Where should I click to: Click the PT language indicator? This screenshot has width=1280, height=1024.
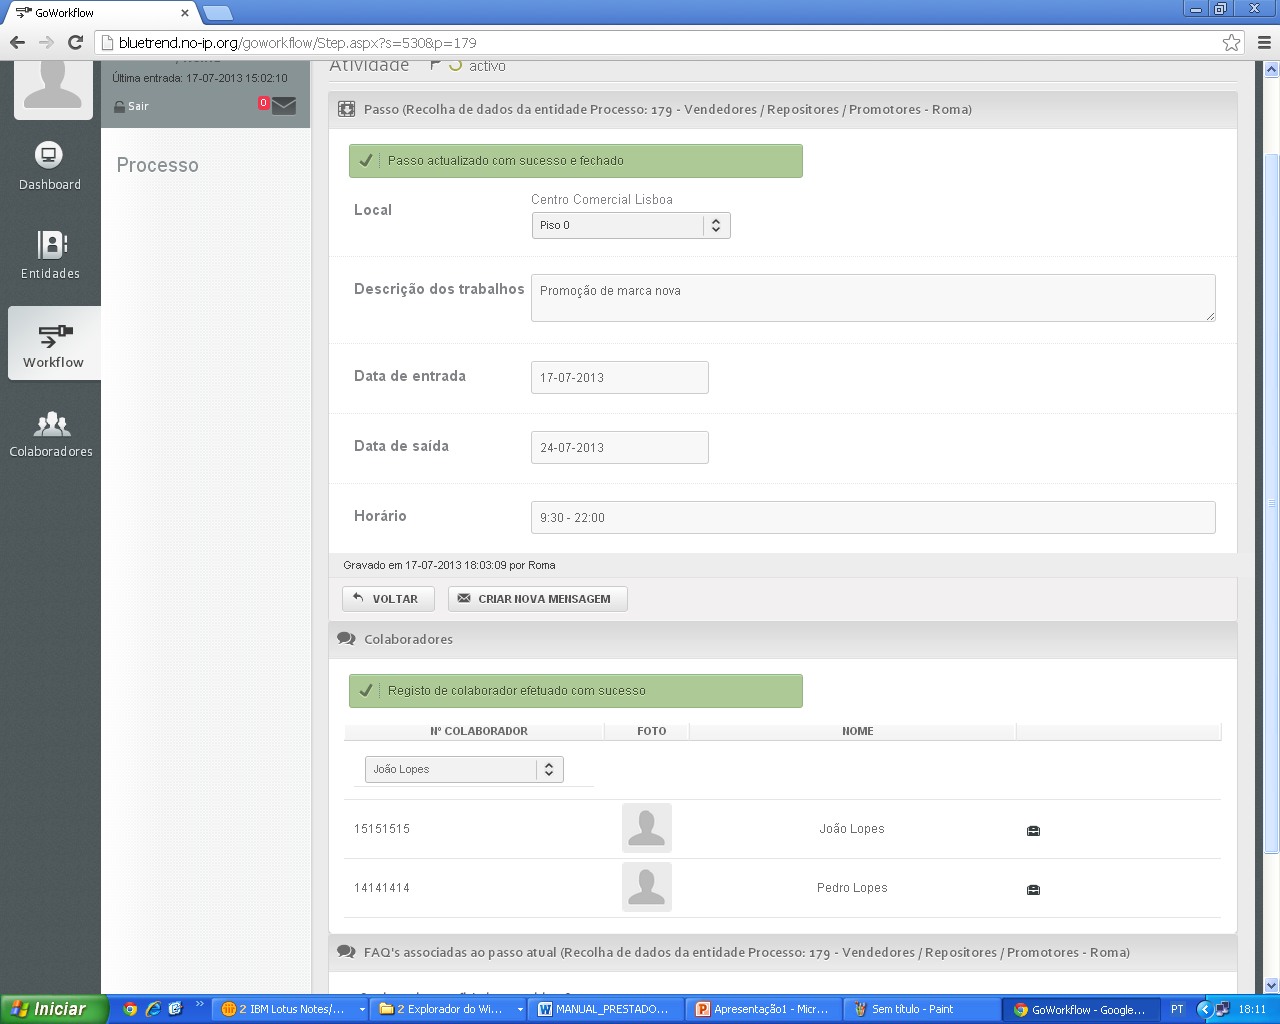(1177, 1009)
